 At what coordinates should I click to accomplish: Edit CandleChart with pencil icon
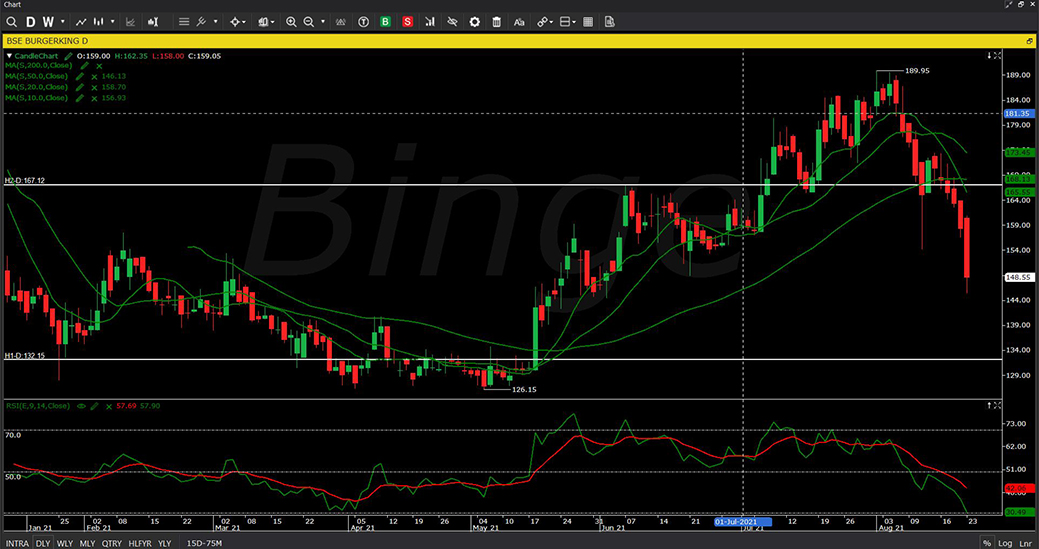pos(68,56)
